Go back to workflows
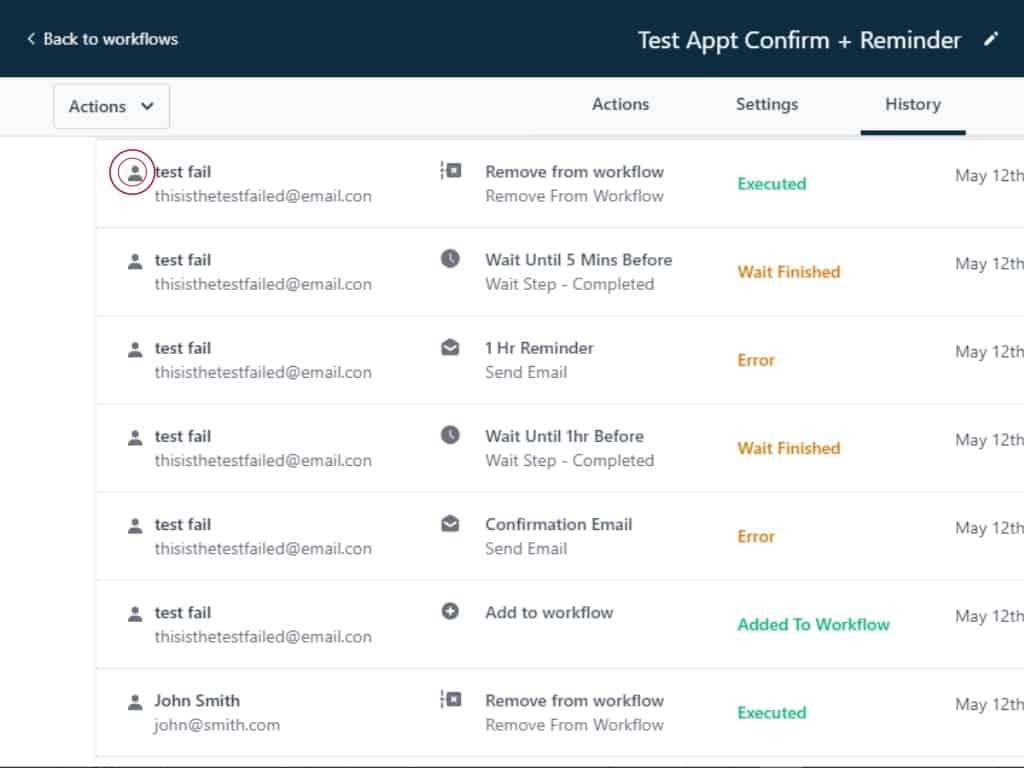The height and width of the screenshot is (768, 1024). [x=102, y=39]
